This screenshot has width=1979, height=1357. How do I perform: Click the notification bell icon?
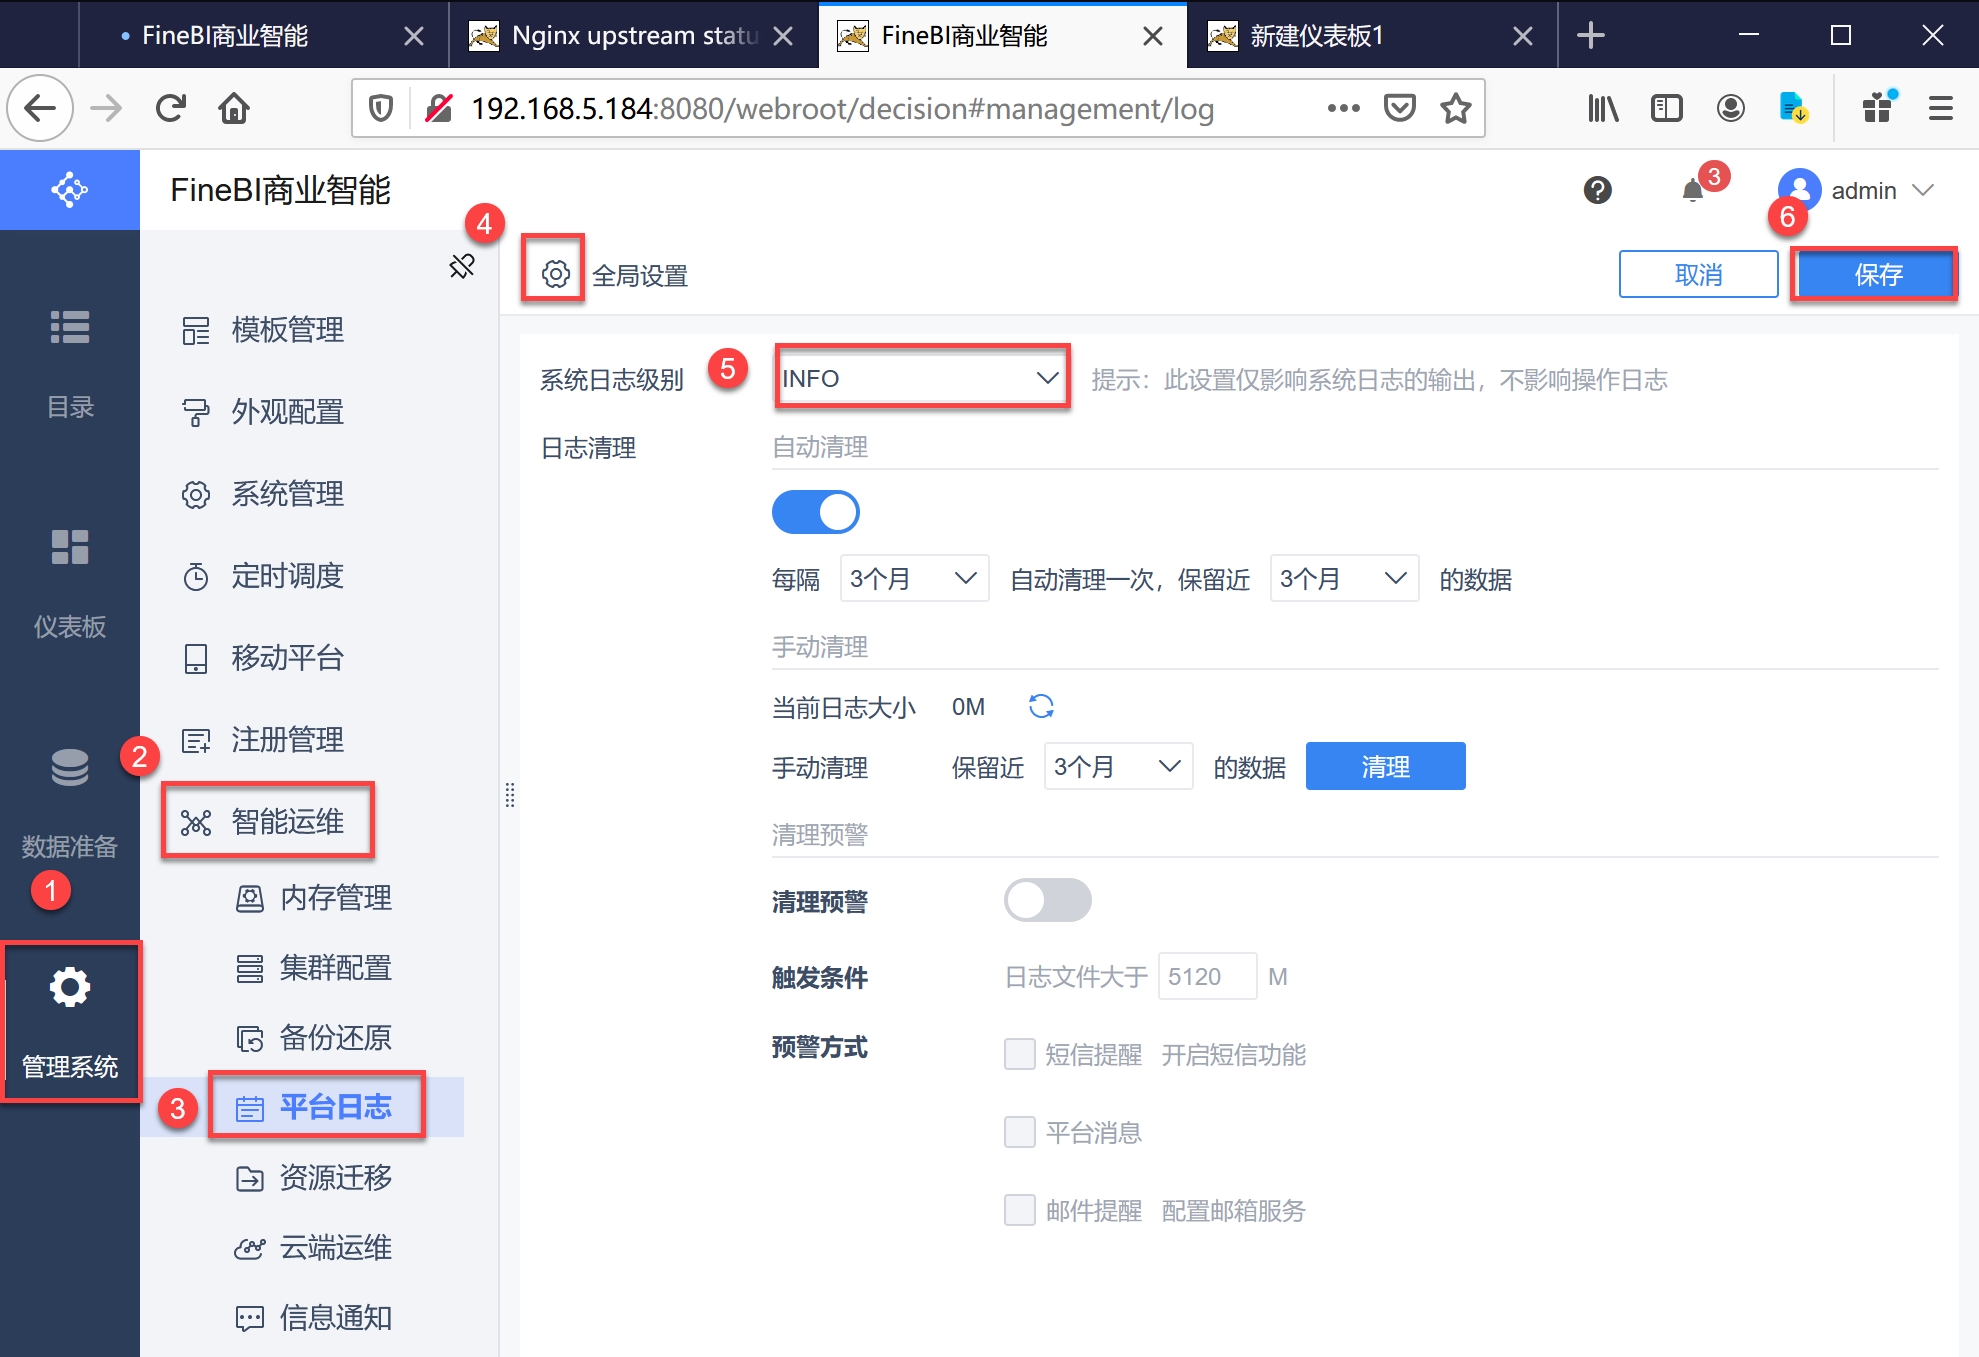click(x=1692, y=190)
